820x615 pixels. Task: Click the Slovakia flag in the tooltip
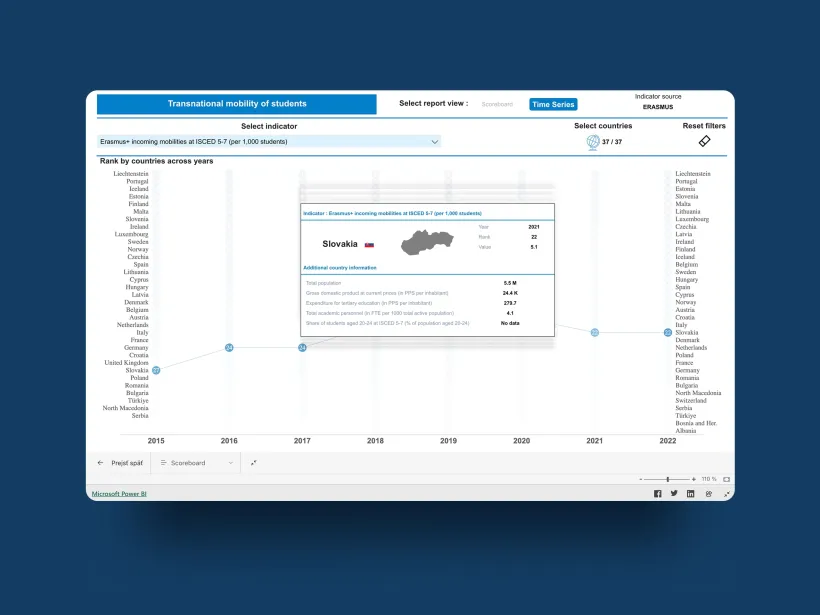tap(369, 243)
